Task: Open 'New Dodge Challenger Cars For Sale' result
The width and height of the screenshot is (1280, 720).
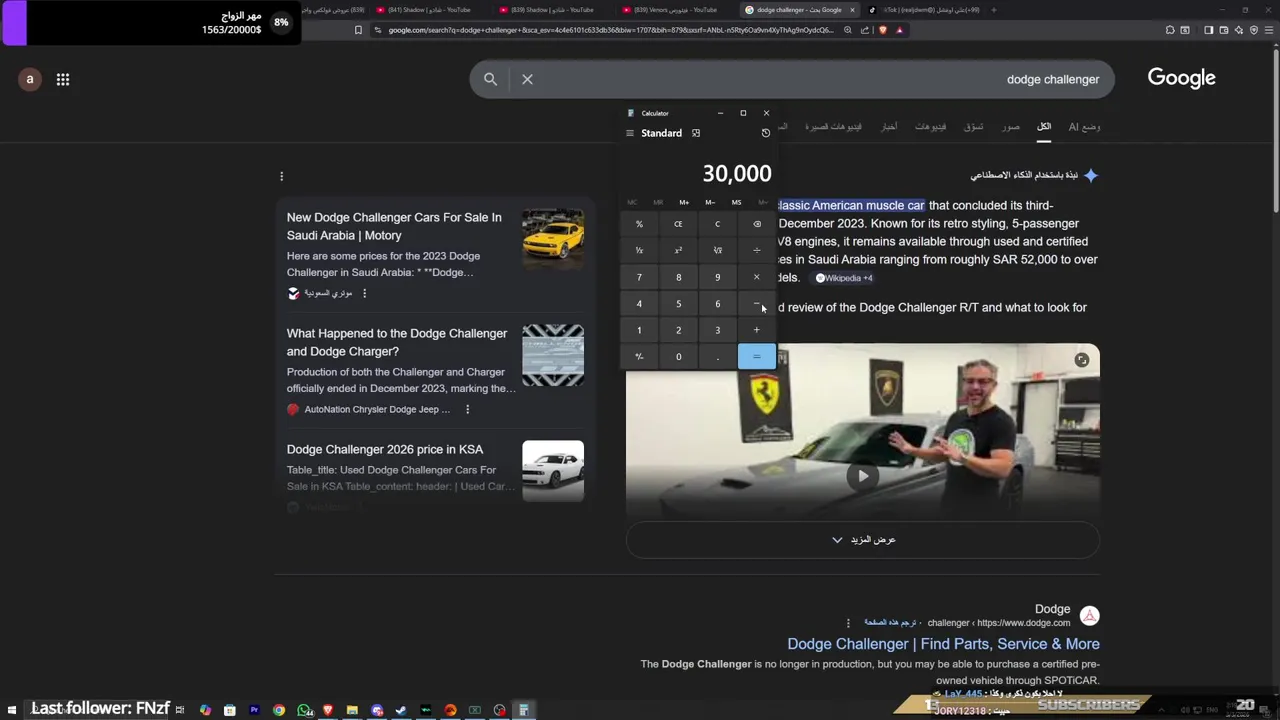Action: pyautogui.click(x=394, y=226)
